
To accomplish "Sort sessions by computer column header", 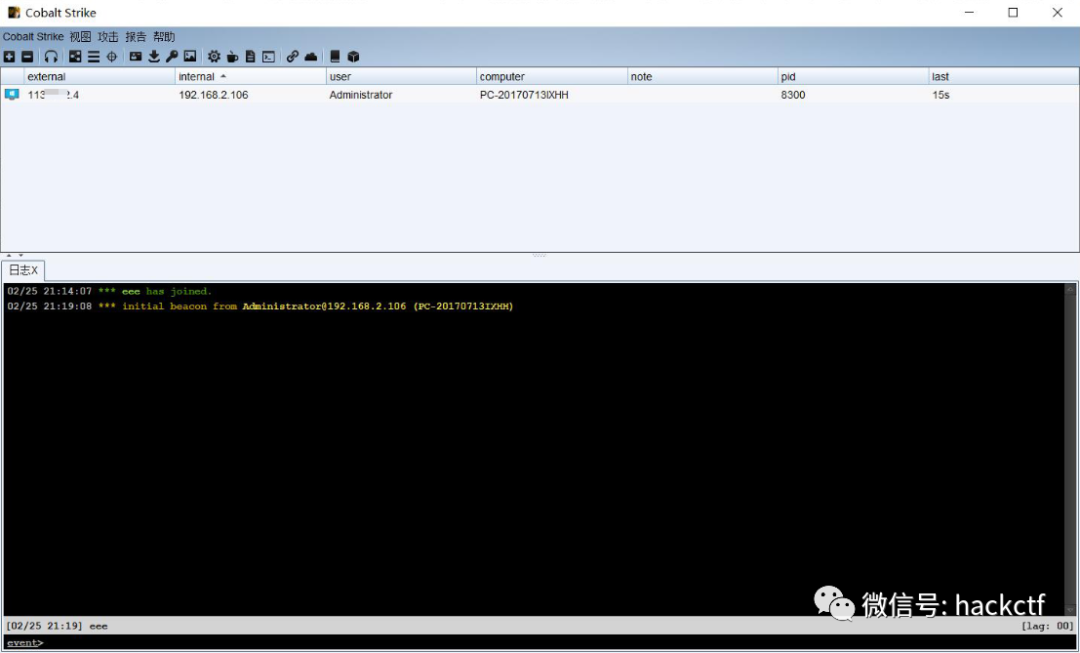I will tap(552, 76).
